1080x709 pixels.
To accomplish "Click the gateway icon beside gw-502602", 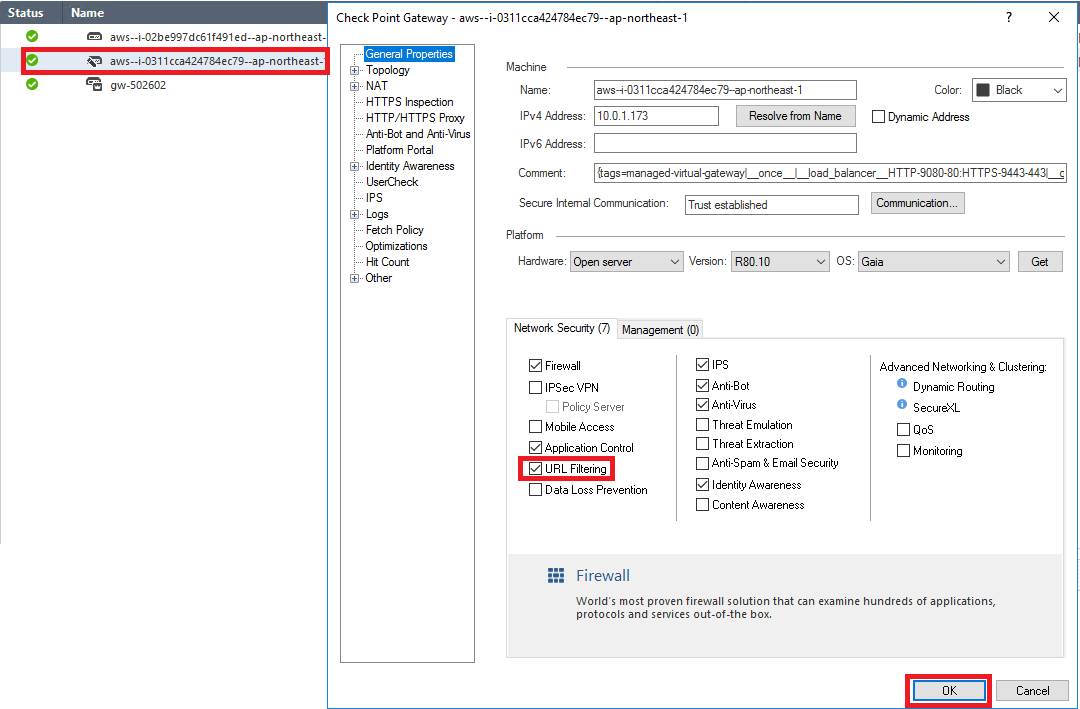I will pyautogui.click(x=94, y=84).
